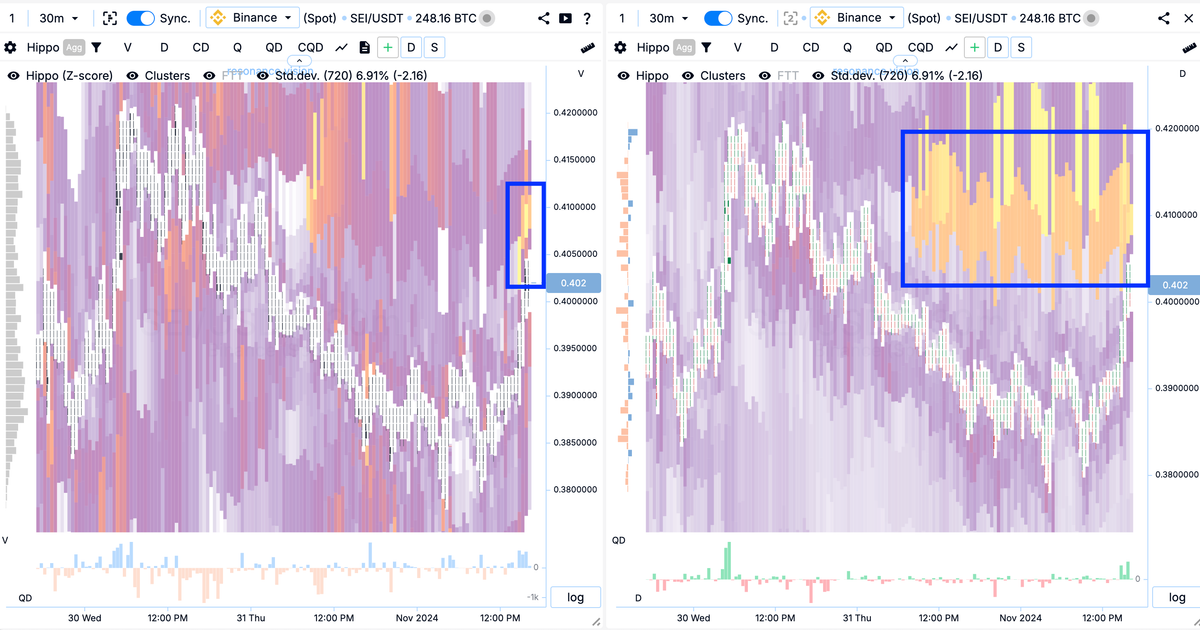Click the filter funnel icon in right panel
This screenshot has height=630, width=1200.
pyautogui.click(x=706, y=47)
